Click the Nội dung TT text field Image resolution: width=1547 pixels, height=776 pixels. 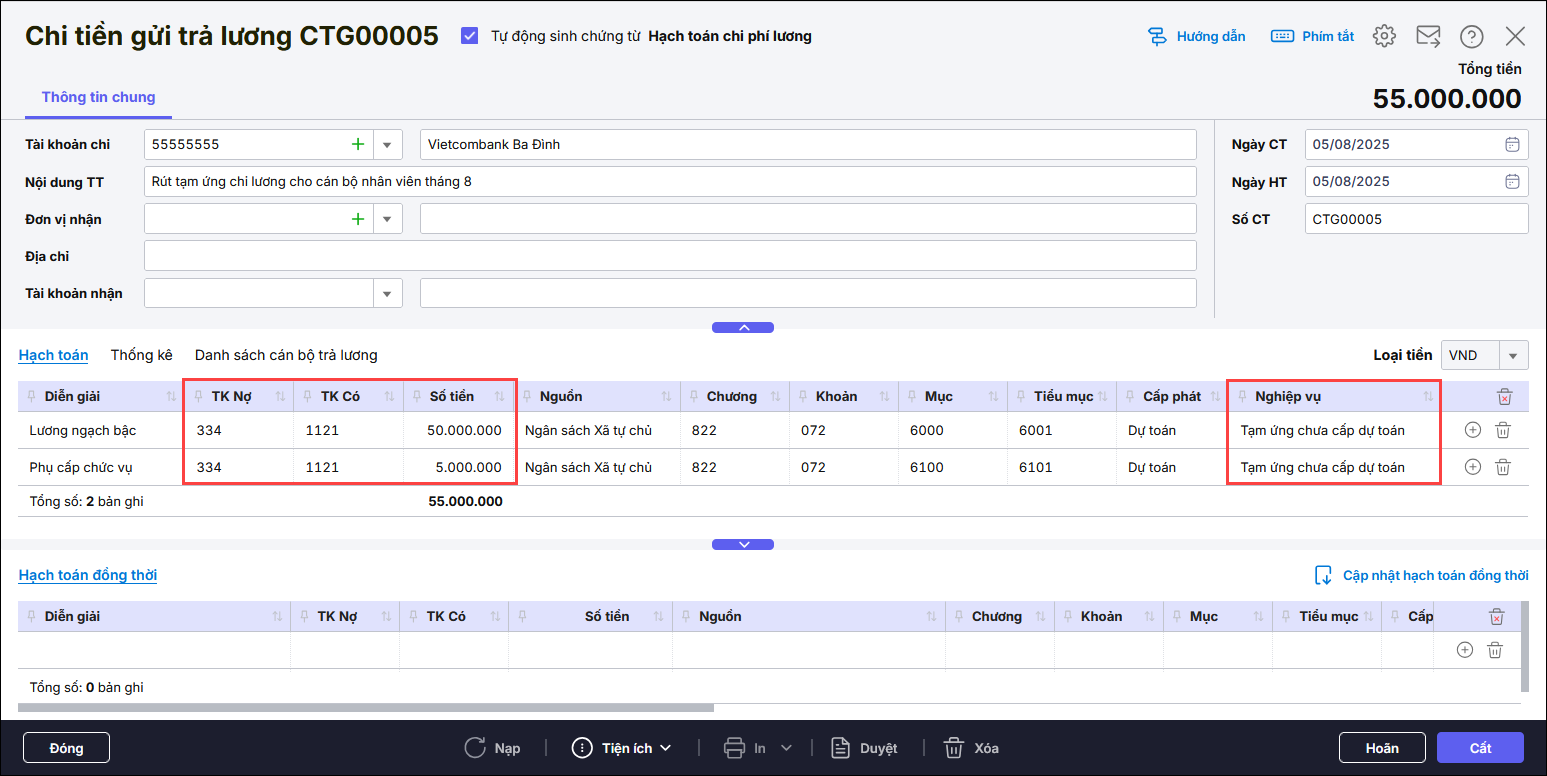tap(670, 182)
